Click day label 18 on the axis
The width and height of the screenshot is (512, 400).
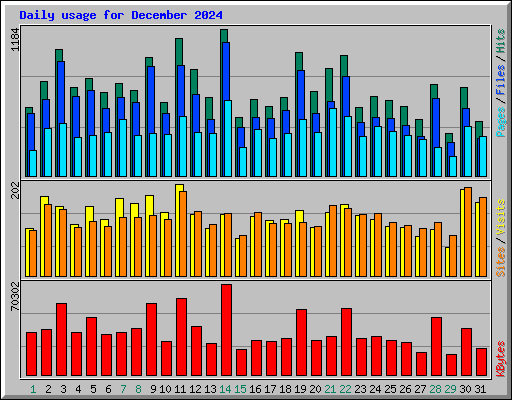coord(285,389)
